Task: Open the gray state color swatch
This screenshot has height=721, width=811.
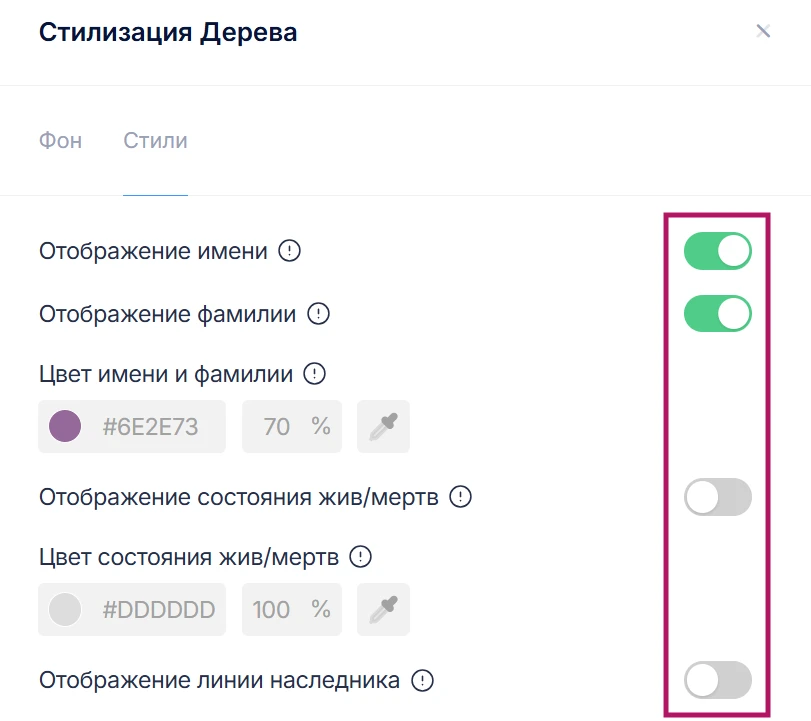Action: tap(65, 609)
